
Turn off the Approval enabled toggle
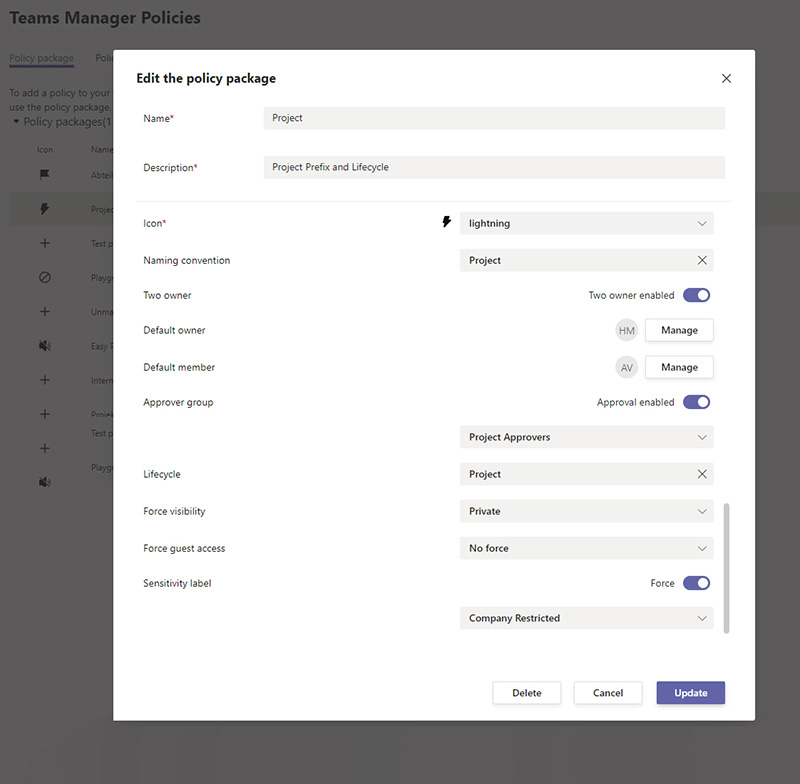click(x=696, y=402)
